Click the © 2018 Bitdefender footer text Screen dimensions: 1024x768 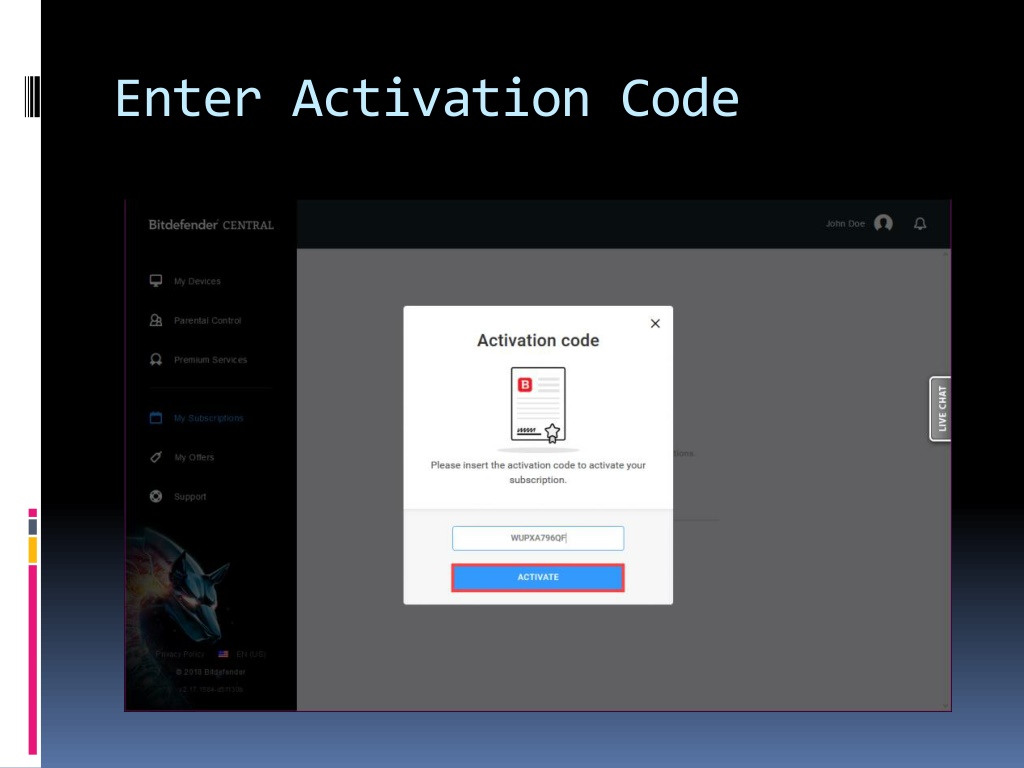(210, 672)
